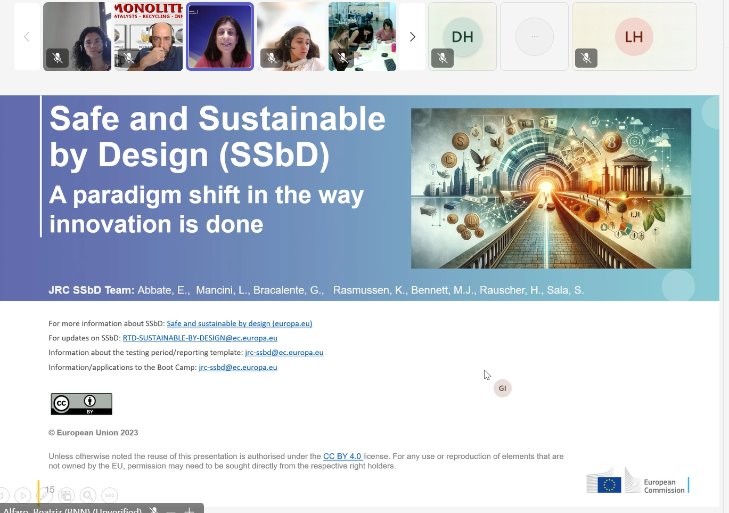Click the slideshow zoom magnifier icon
Screen dimensions: 729x513
click(x=89, y=495)
